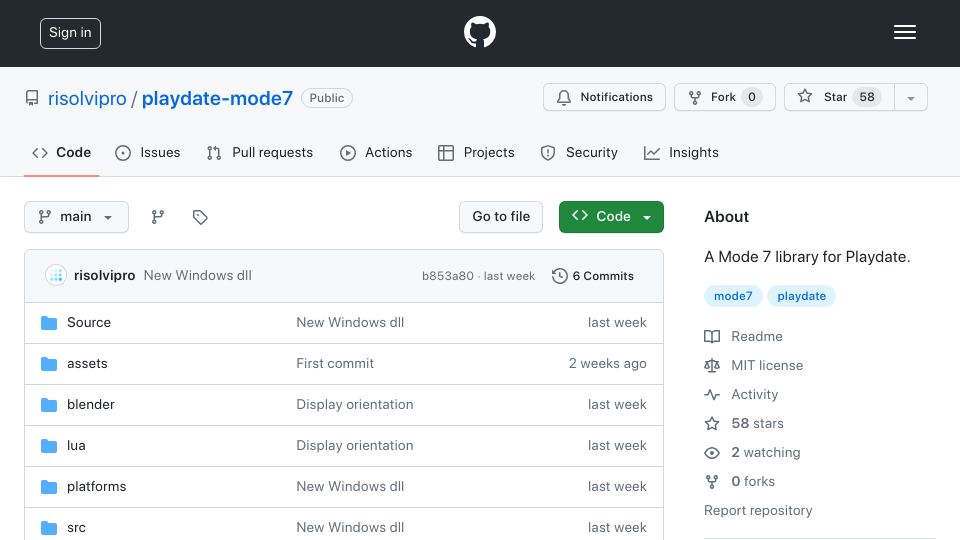Open the Source folder
Screen dimensions: 960x540
coord(89,323)
